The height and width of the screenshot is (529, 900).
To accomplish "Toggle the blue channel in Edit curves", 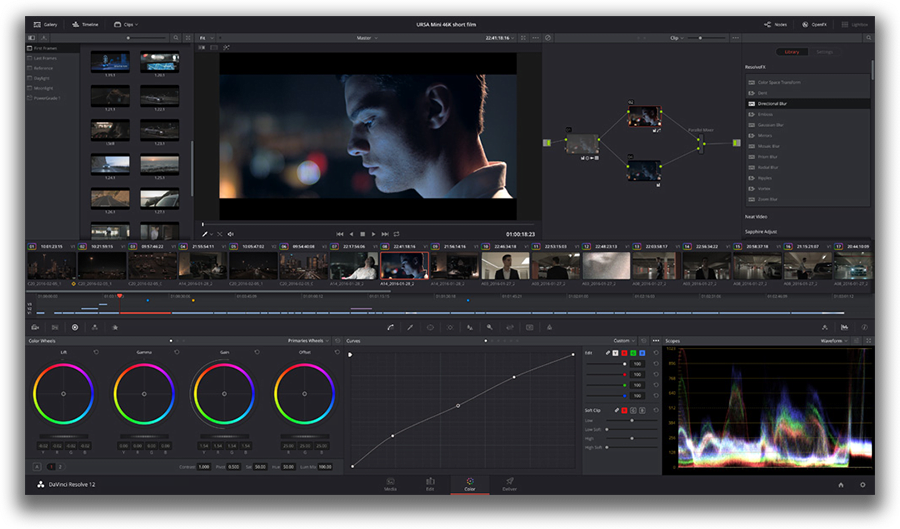I will tap(643, 352).
